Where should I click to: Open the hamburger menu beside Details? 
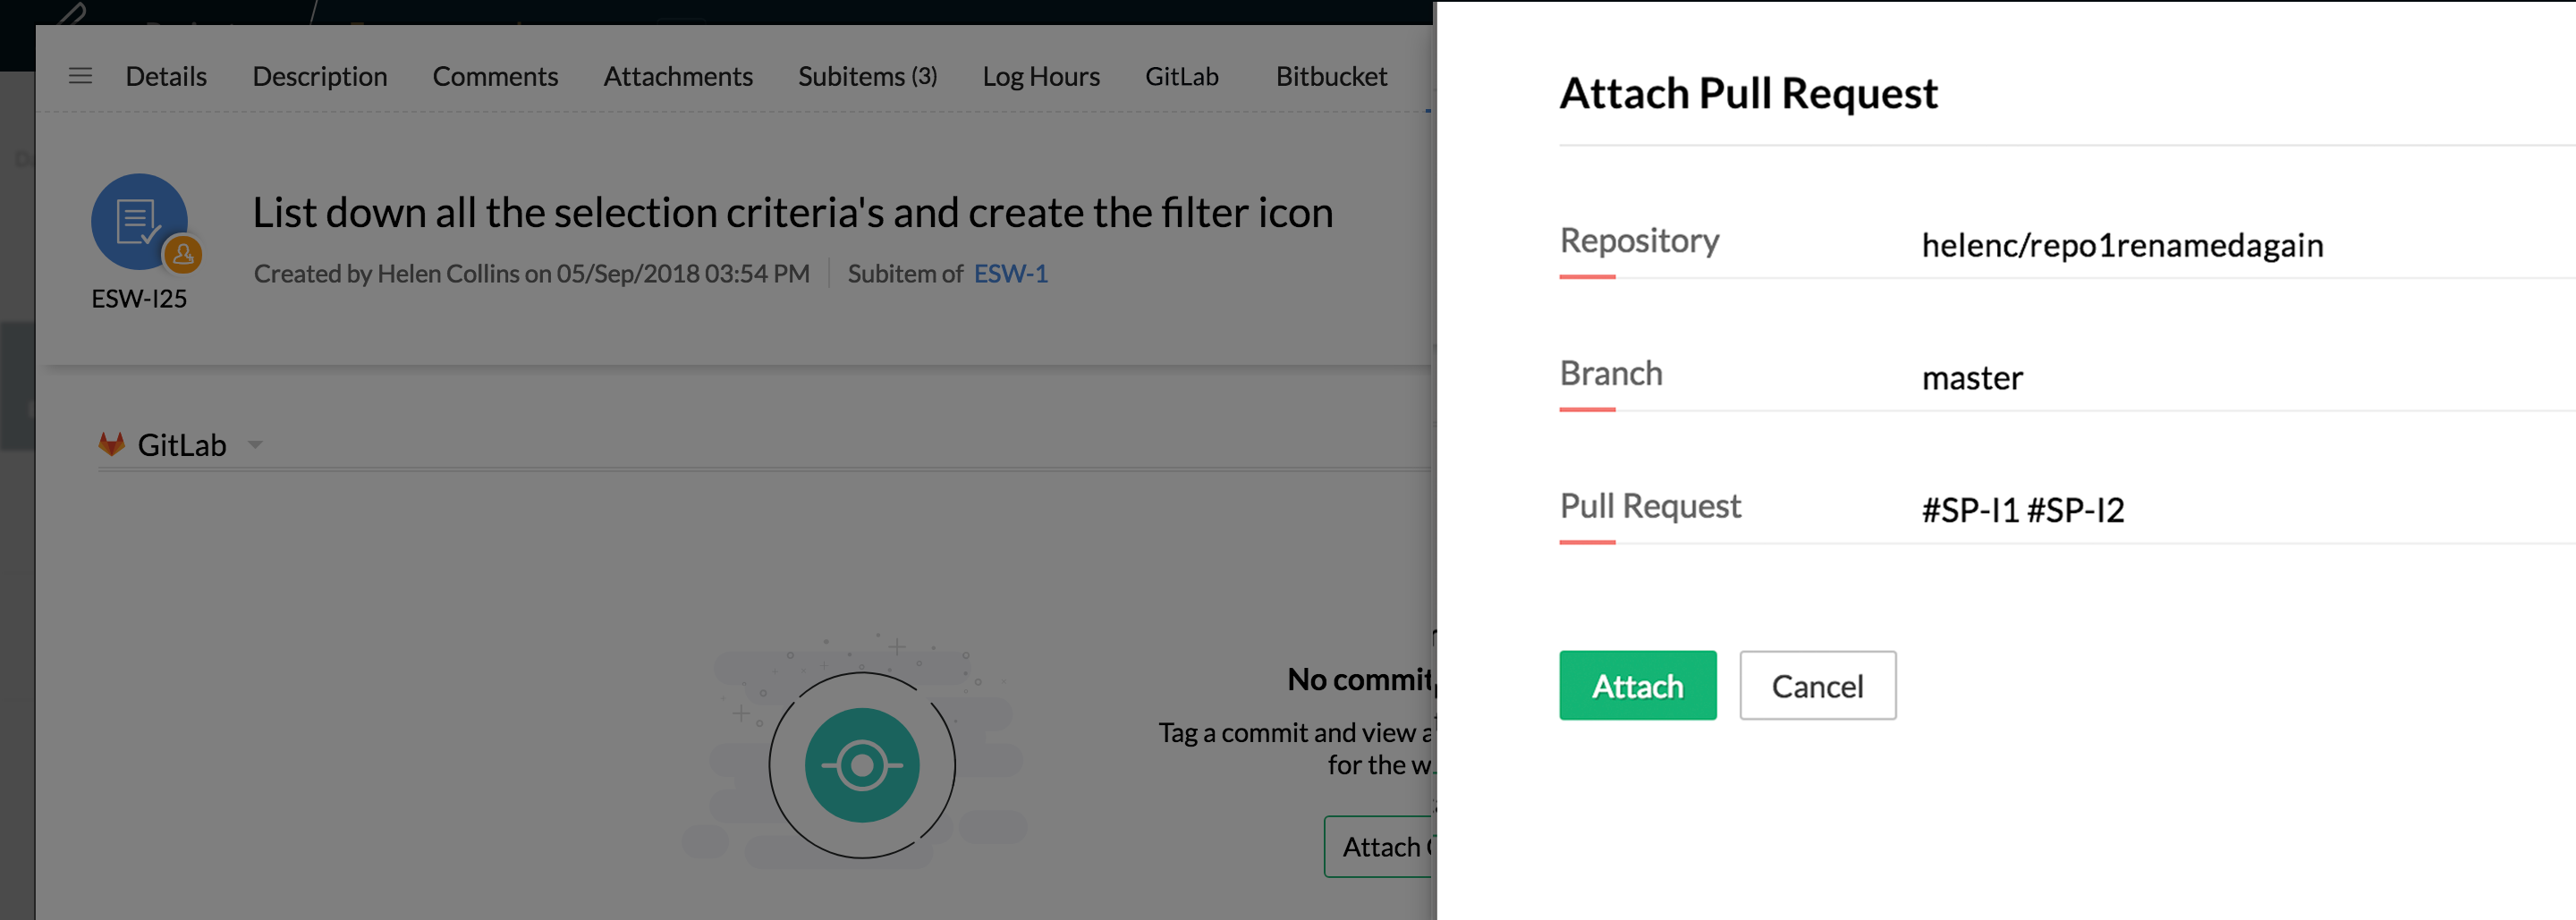[80, 76]
